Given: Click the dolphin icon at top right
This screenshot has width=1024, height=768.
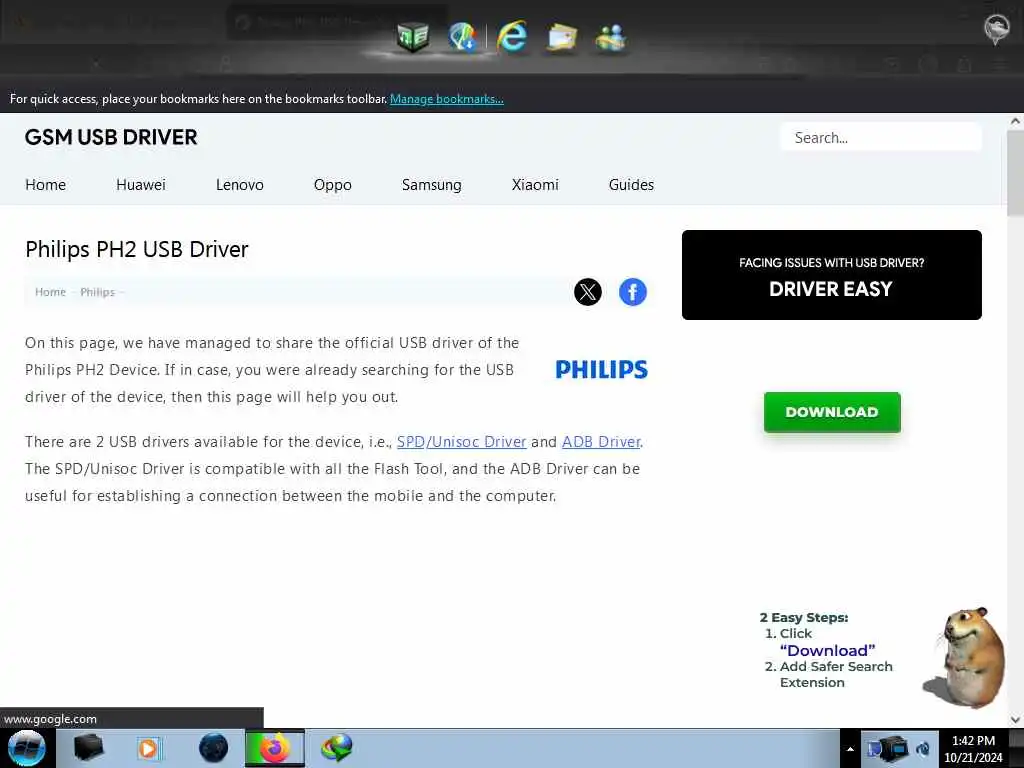Looking at the screenshot, I should (997, 29).
